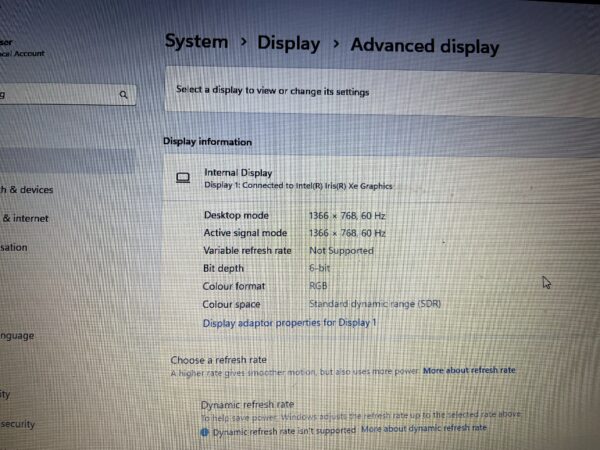The image size is (600, 450).
Task: Open More about dynamic refresh rate link
Action: [424, 428]
